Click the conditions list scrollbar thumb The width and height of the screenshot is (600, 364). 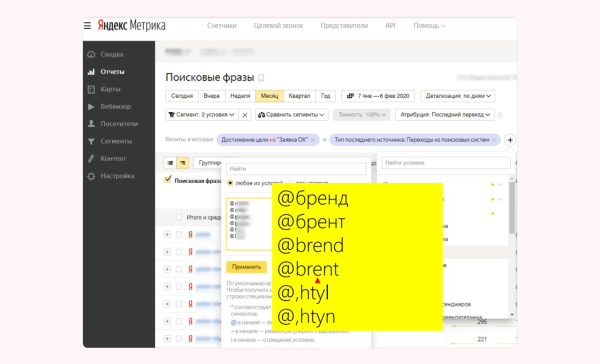[512, 207]
